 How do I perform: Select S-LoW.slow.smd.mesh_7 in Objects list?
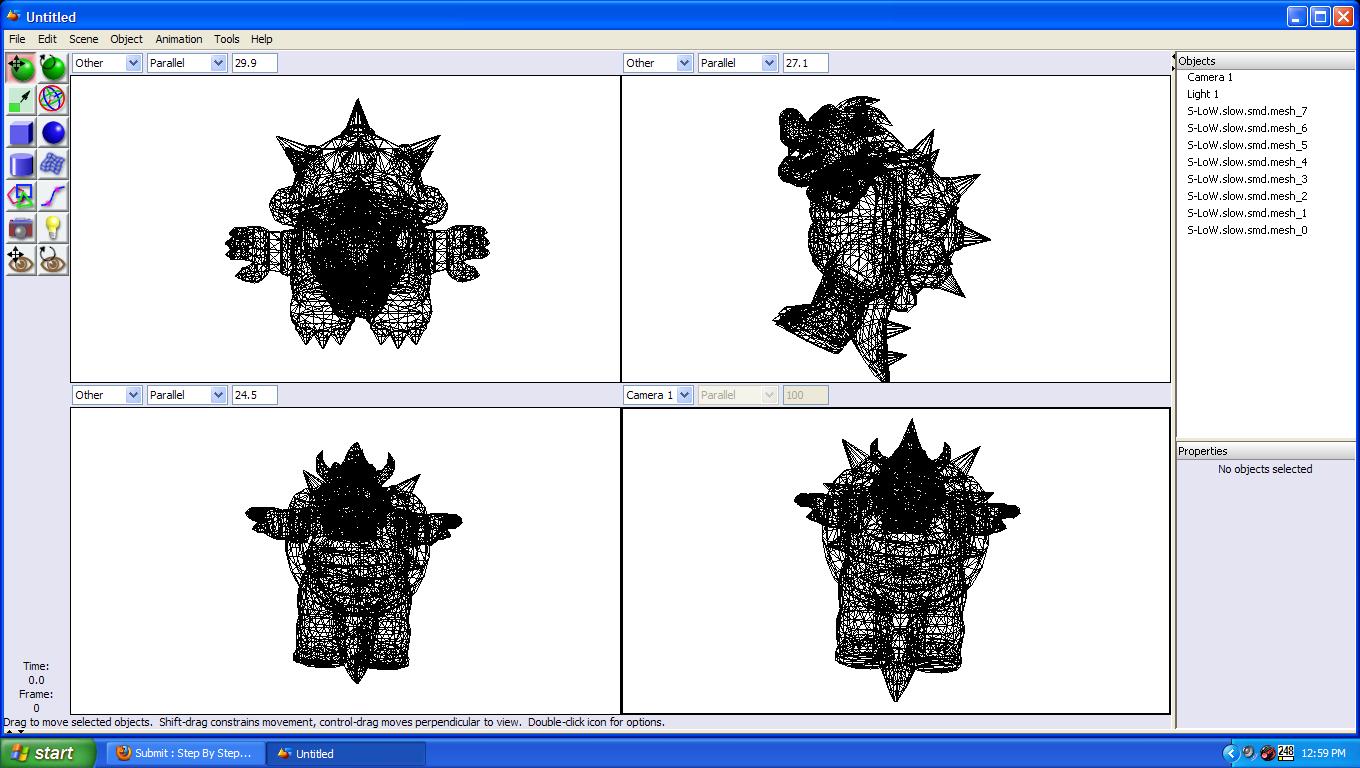pyautogui.click(x=1247, y=111)
